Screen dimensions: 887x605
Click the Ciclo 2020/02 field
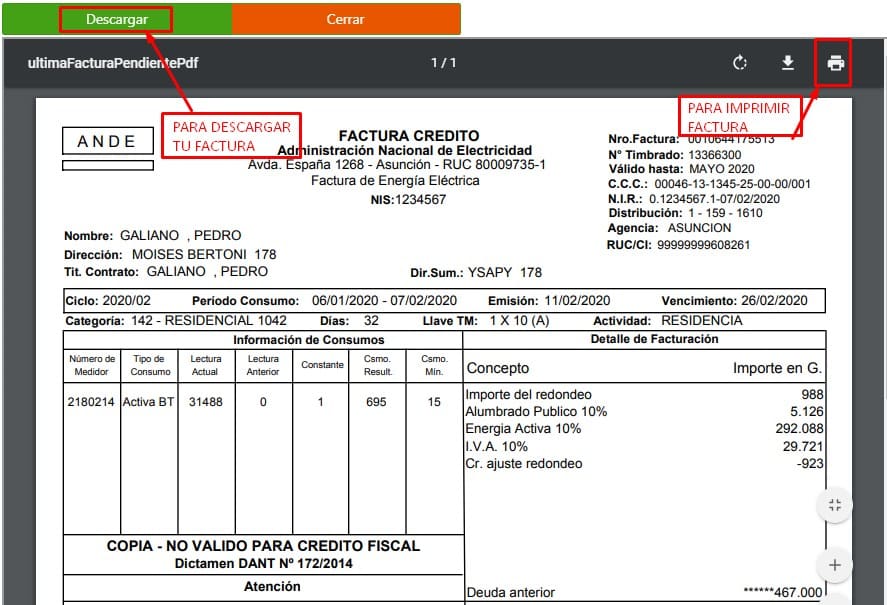coord(108,301)
